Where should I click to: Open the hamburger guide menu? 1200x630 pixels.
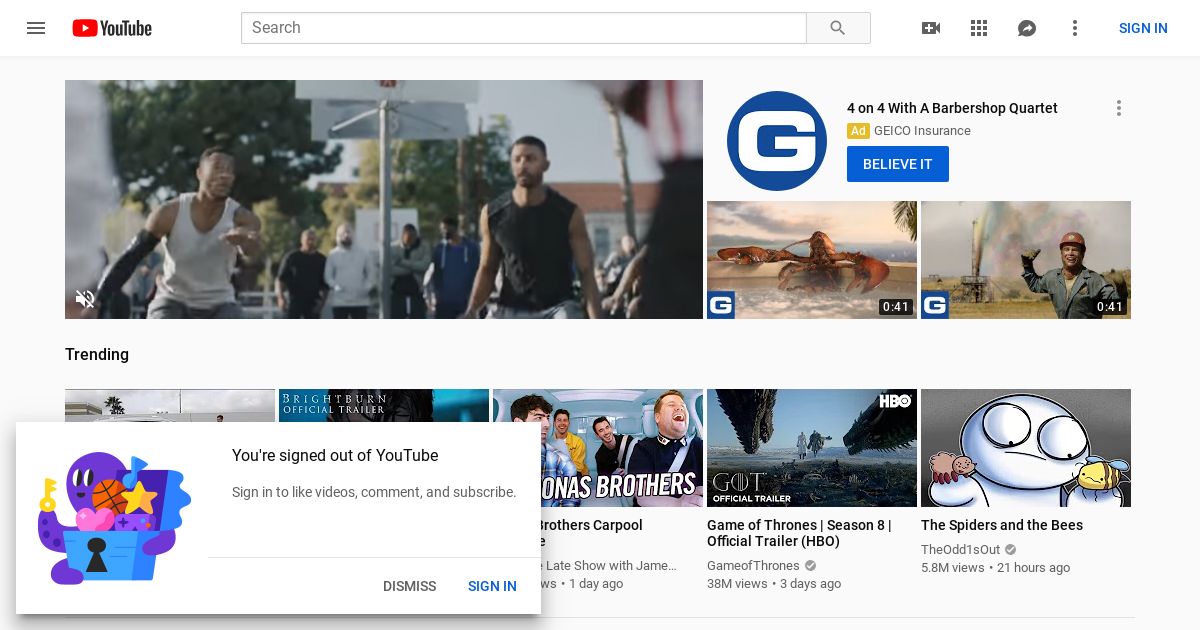36,28
